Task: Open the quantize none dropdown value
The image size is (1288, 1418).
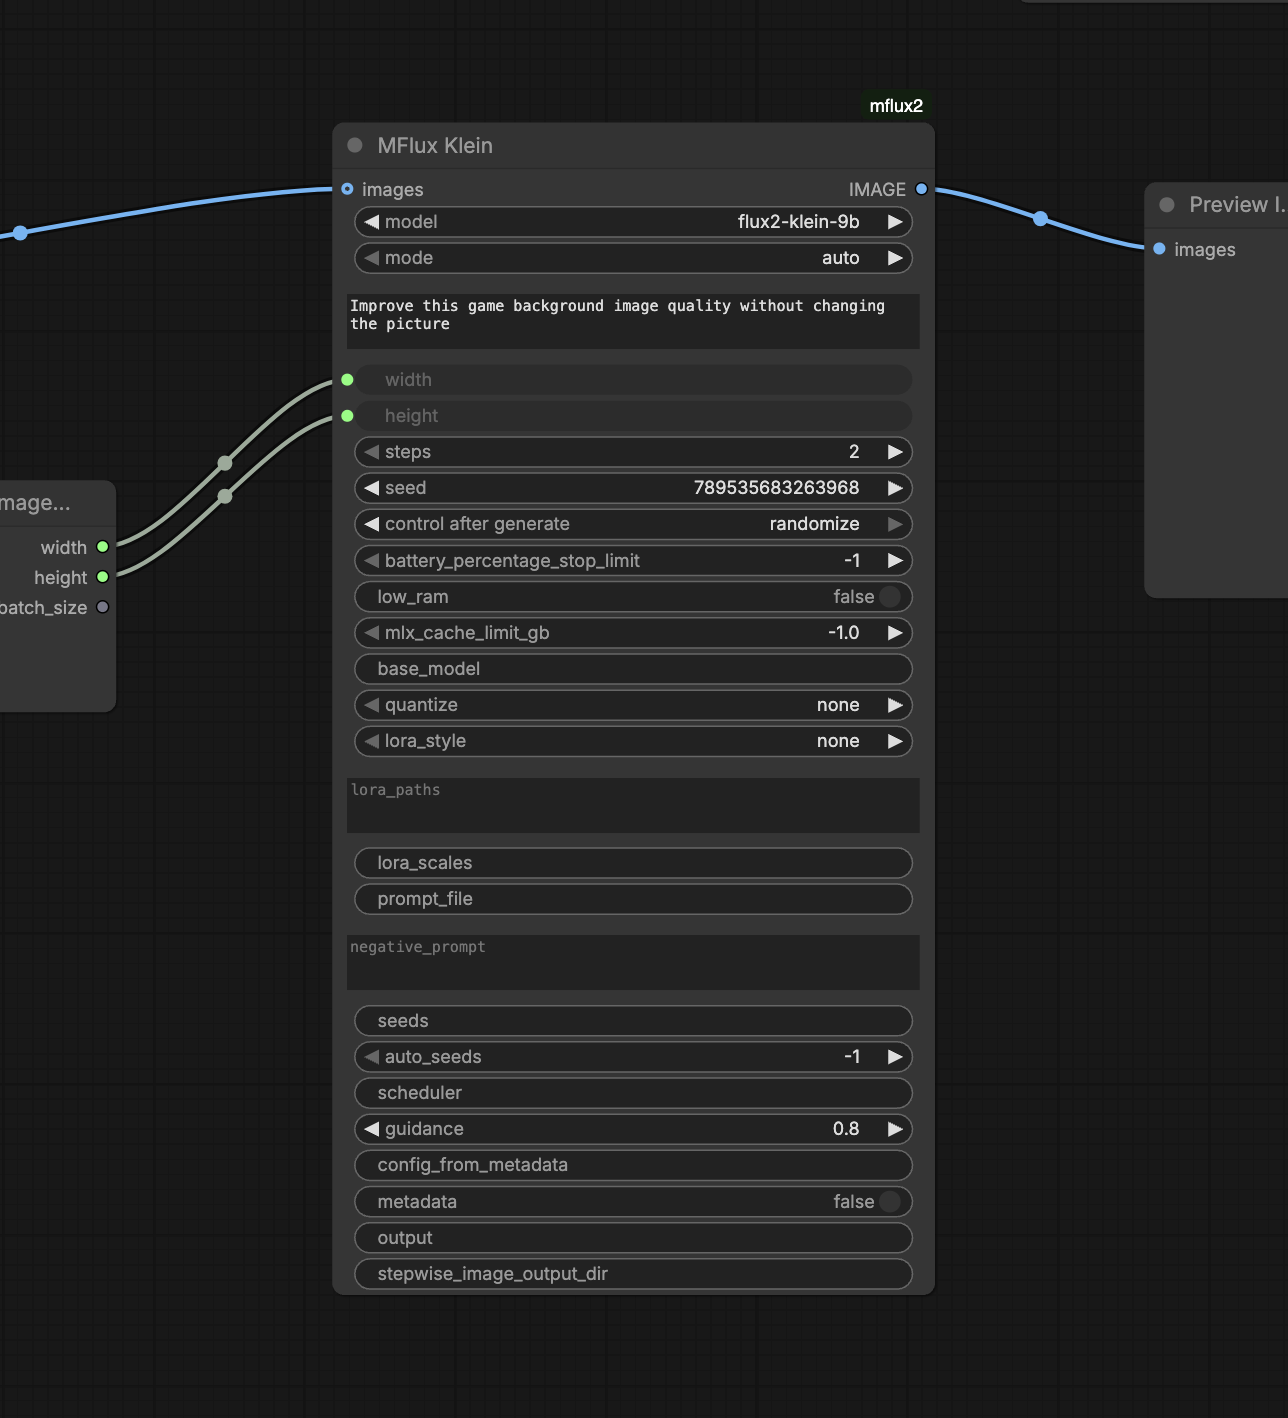Action: 838,705
